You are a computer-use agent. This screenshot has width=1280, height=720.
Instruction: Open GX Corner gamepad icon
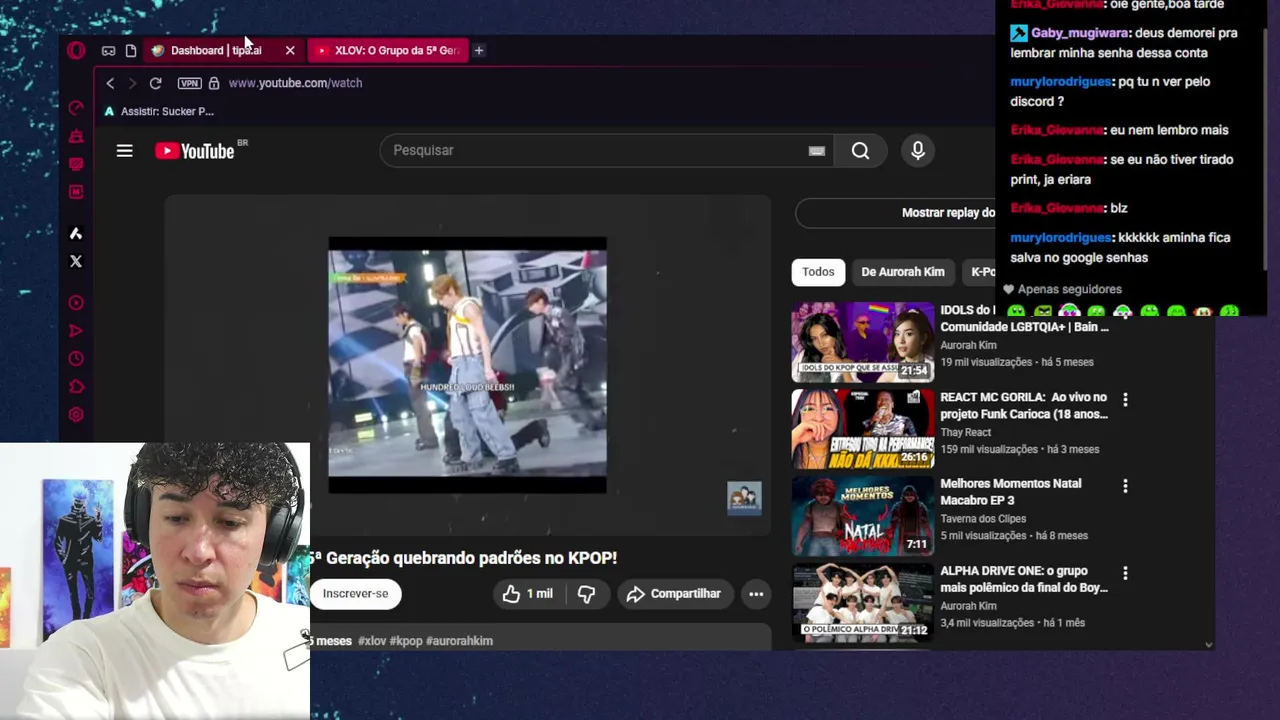(108, 50)
